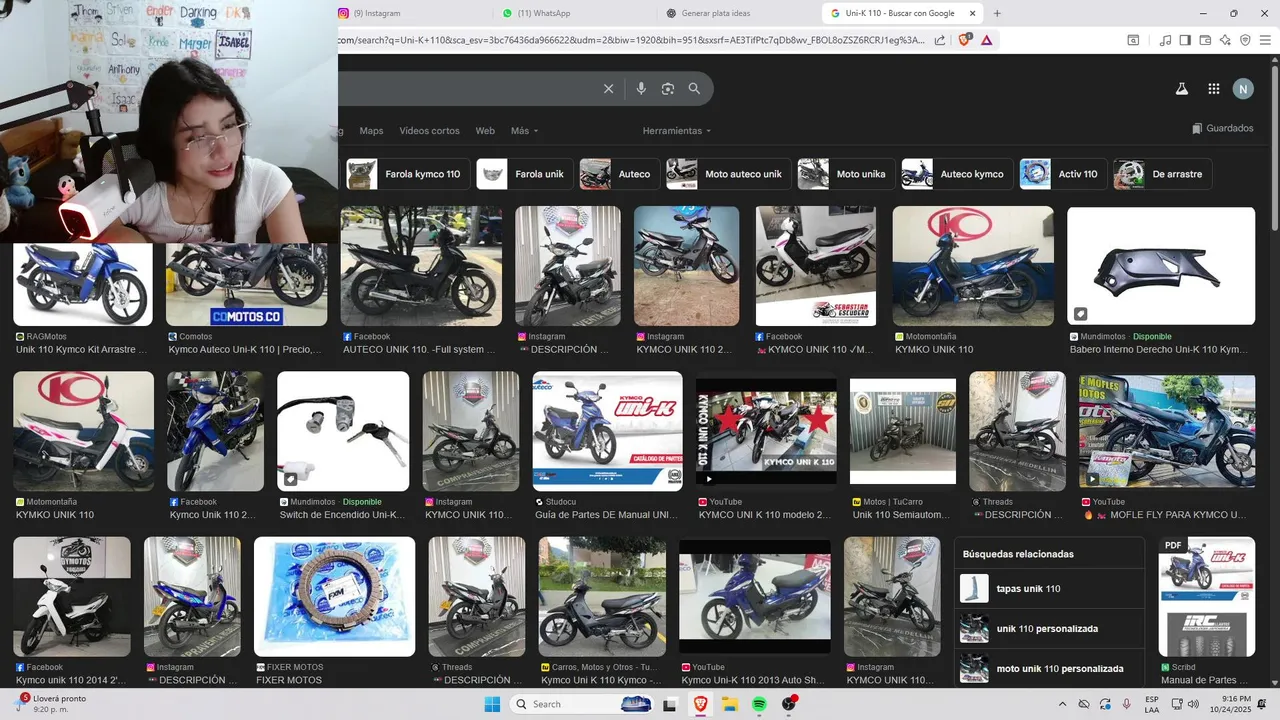Image resolution: width=1280 pixels, height=720 pixels.
Task: Open the Leo AI sparkle icon
Action: (1225, 40)
